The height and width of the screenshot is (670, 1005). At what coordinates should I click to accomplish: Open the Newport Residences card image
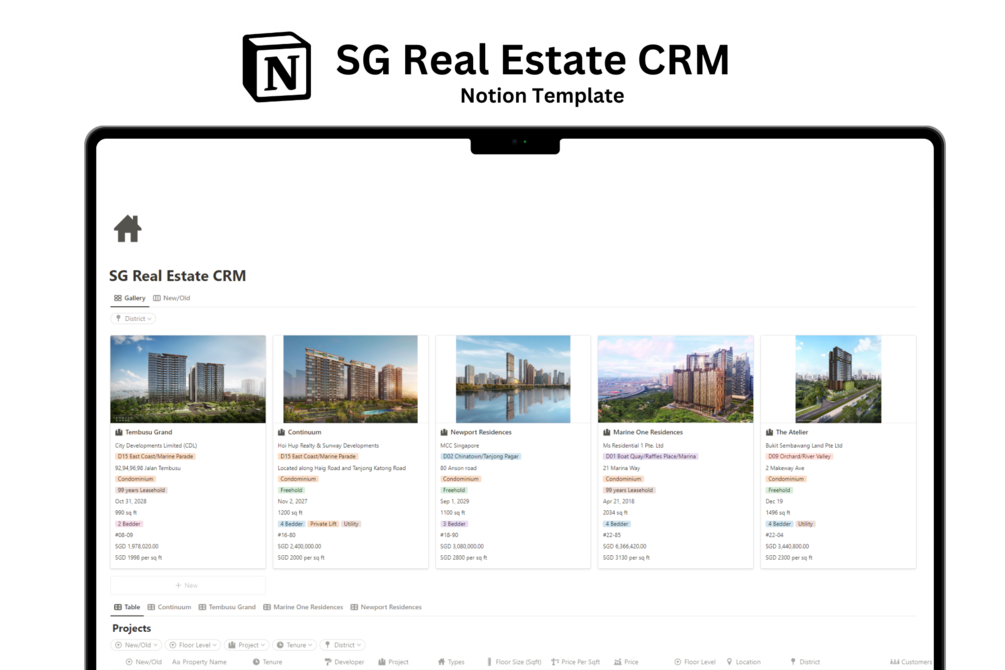[513, 379]
